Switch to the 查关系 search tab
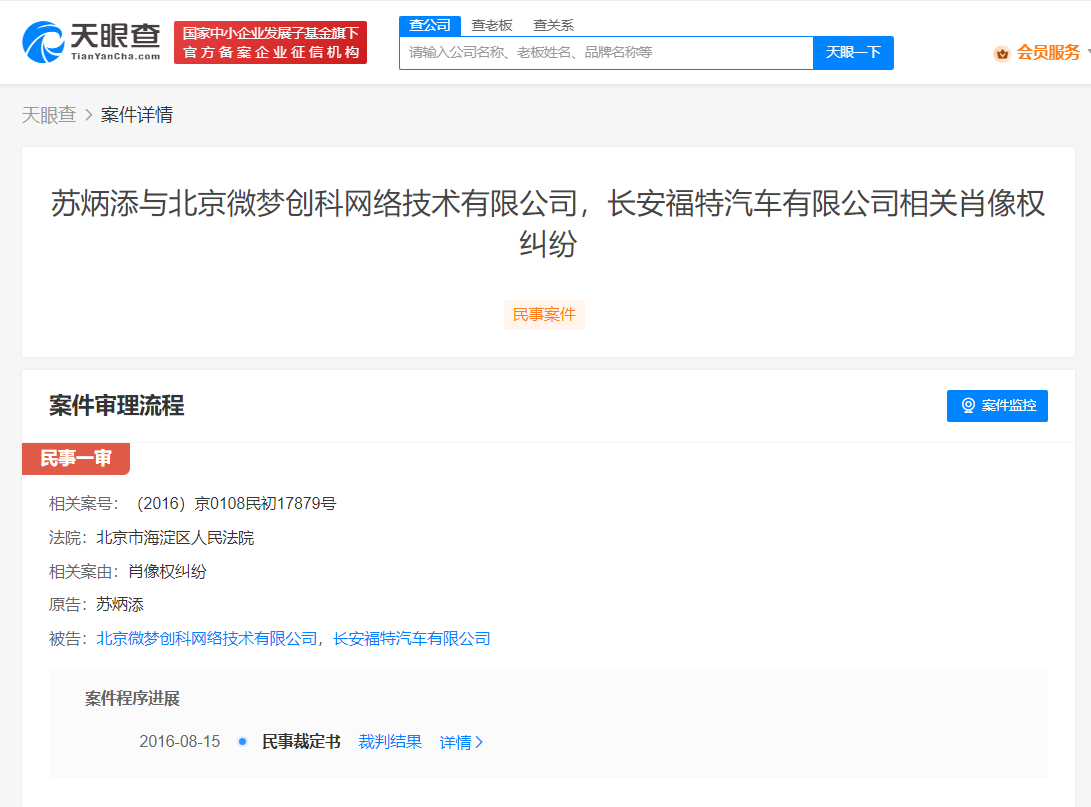This screenshot has height=807, width=1091. [x=554, y=26]
